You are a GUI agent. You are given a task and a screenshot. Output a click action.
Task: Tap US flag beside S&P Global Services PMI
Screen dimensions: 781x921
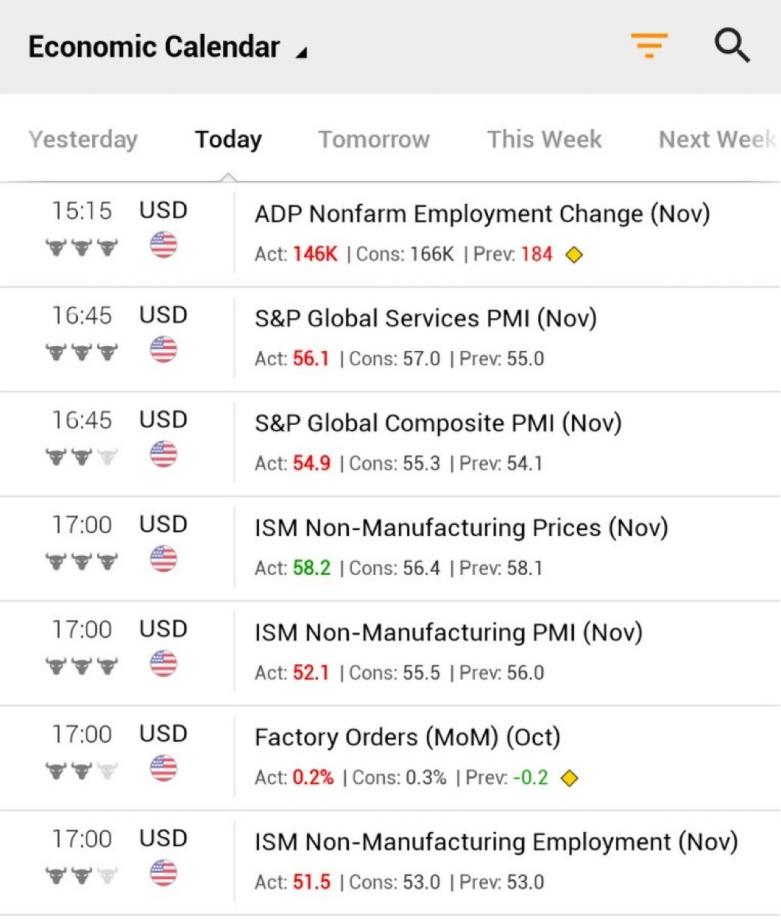(163, 350)
